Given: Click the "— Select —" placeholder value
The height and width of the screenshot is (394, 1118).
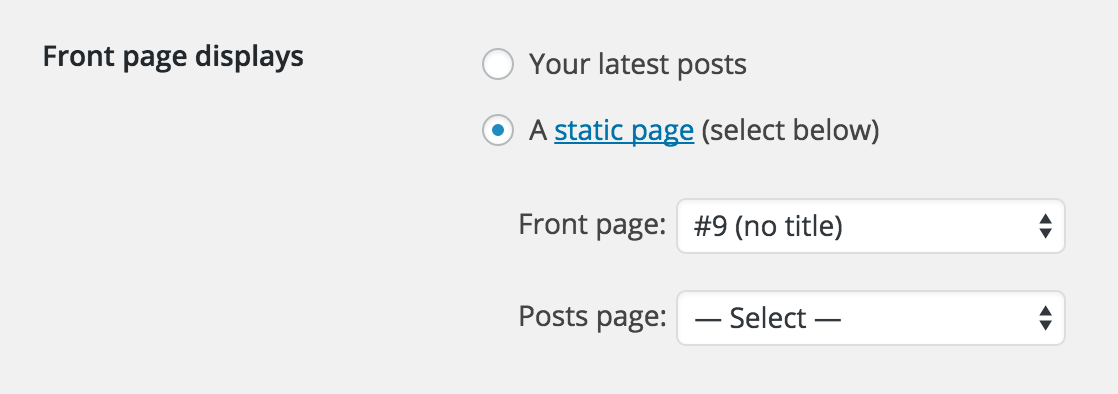Looking at the screenshot, I should click(767, 318).
